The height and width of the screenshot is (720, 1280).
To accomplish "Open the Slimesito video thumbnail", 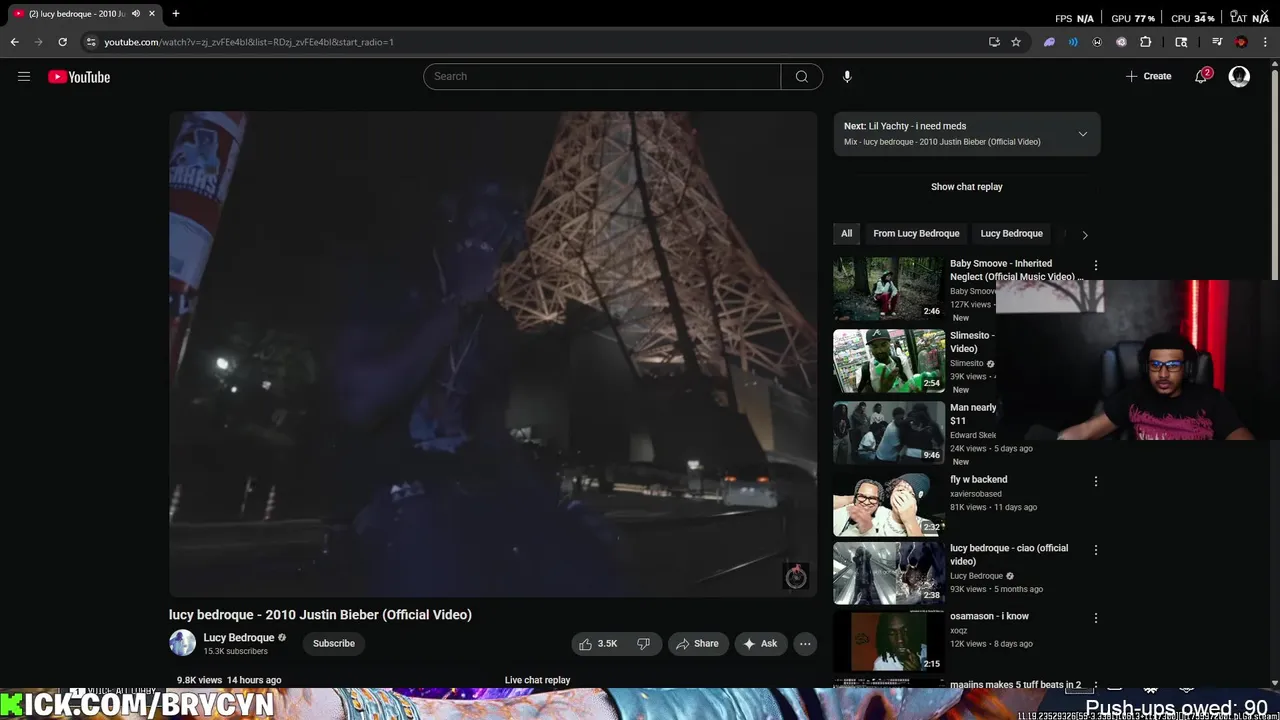I will pos(889,361).
